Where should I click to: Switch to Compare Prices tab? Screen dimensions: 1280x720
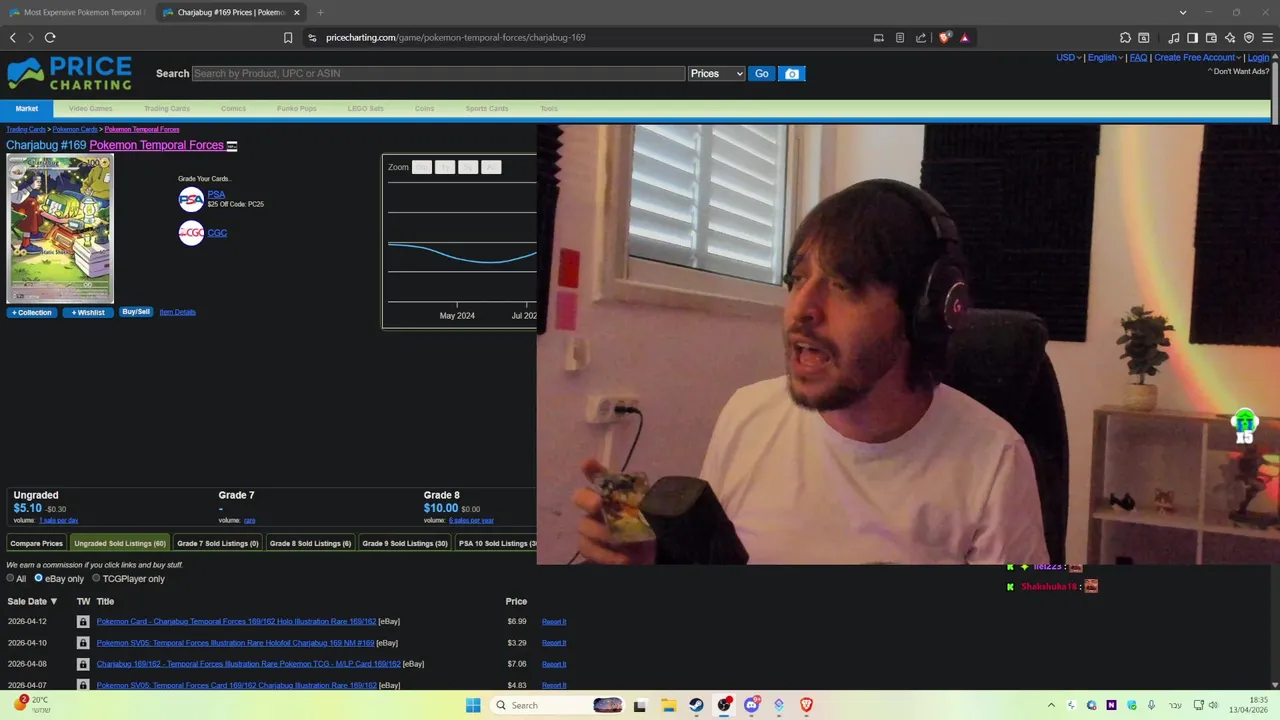pyautogui.click(x=36, y=543)
